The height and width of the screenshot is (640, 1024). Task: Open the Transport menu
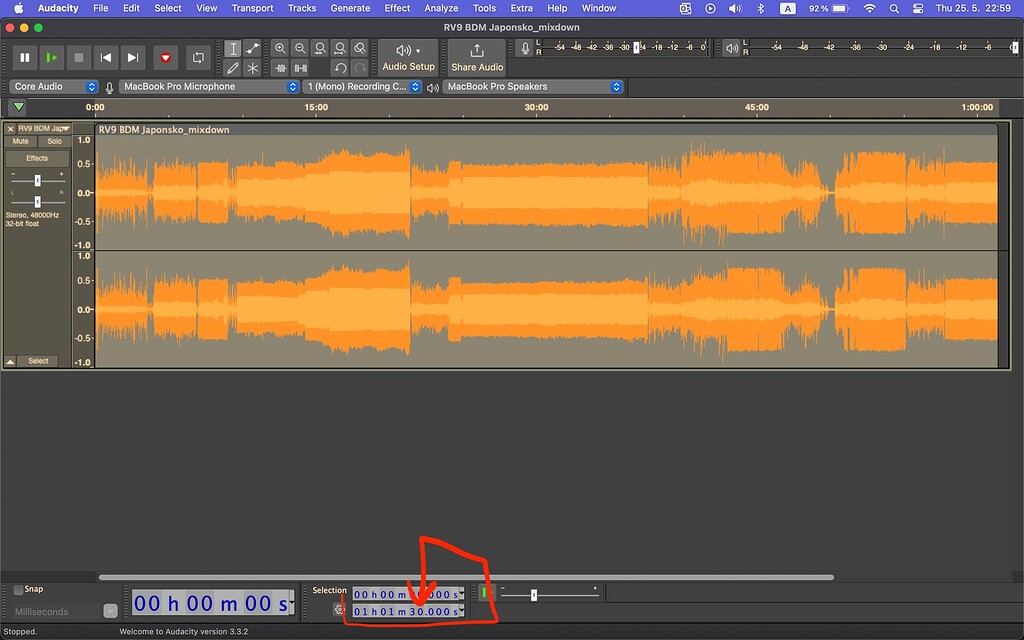coord(252,7)
